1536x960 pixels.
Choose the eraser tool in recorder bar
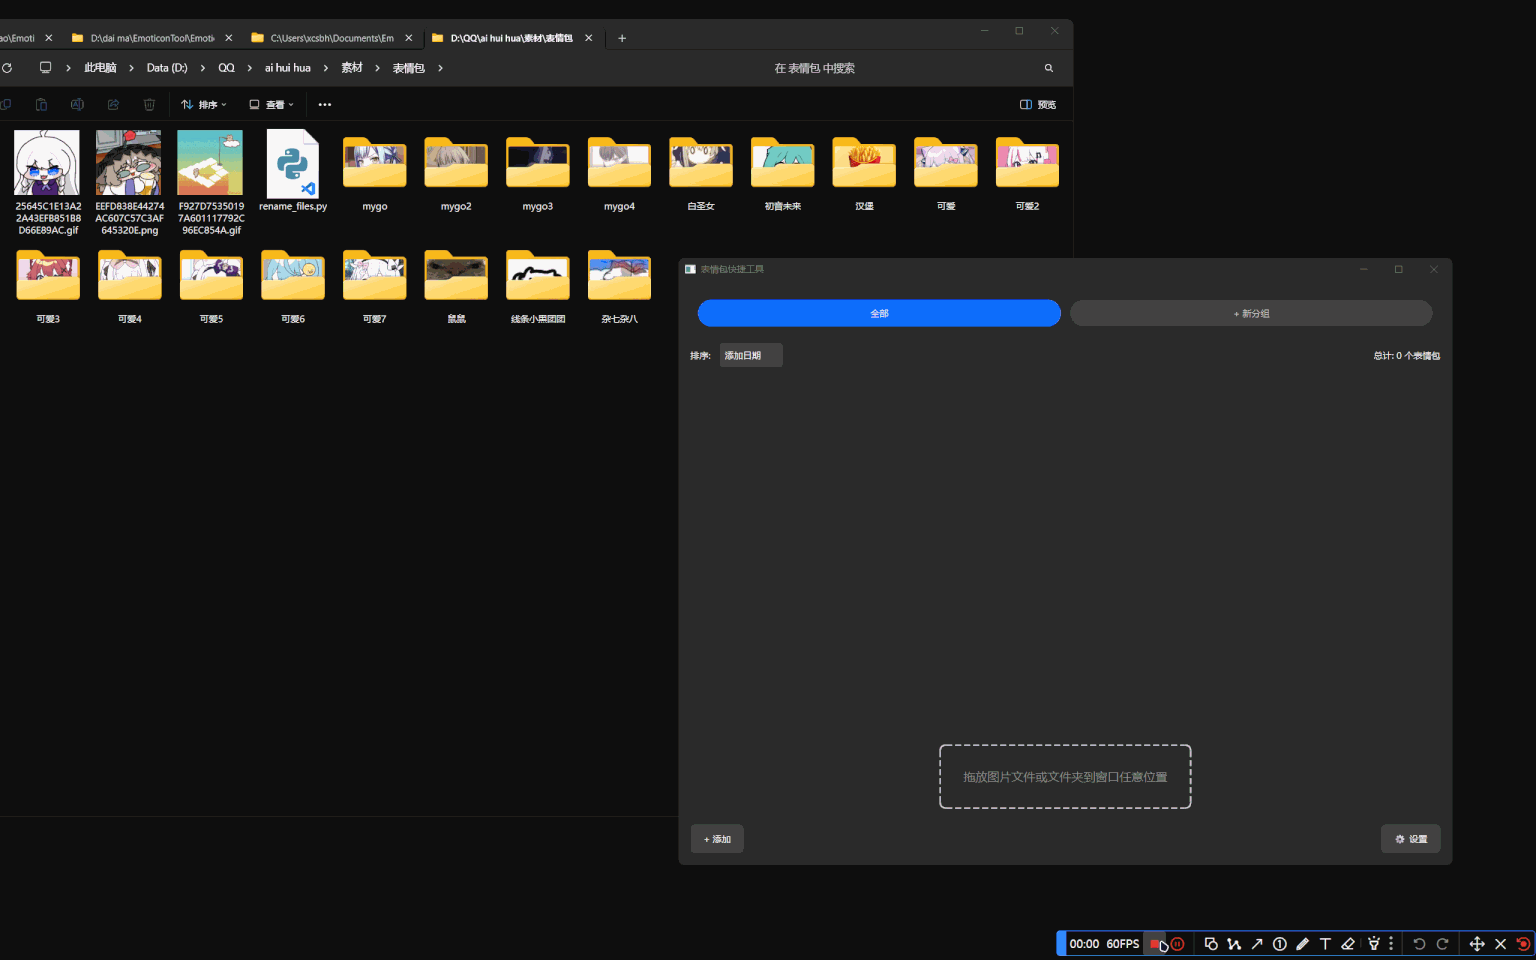tap(1348, 944)
